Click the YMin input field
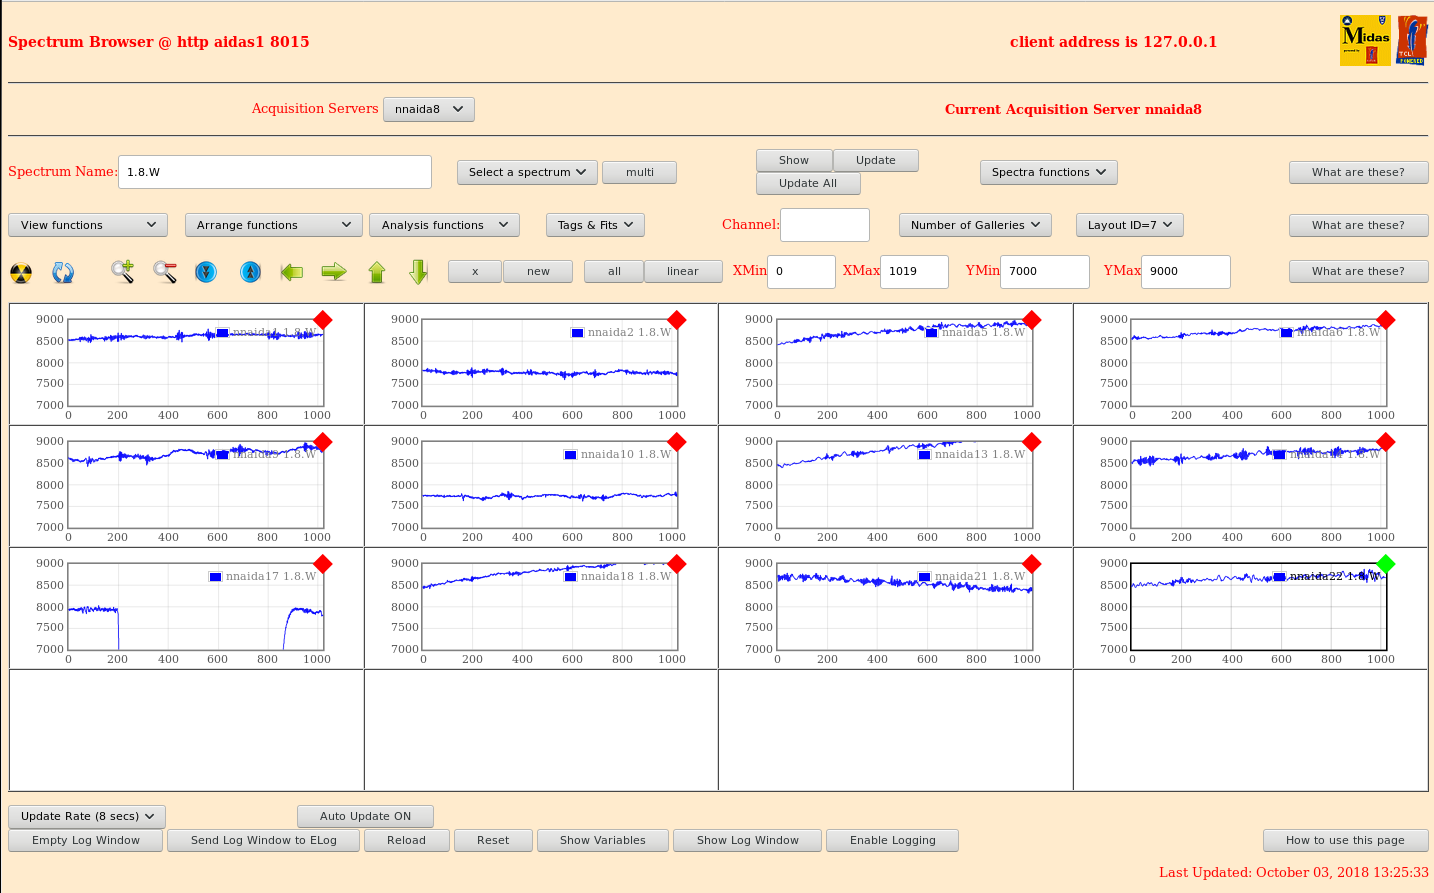 point(1045,271)
